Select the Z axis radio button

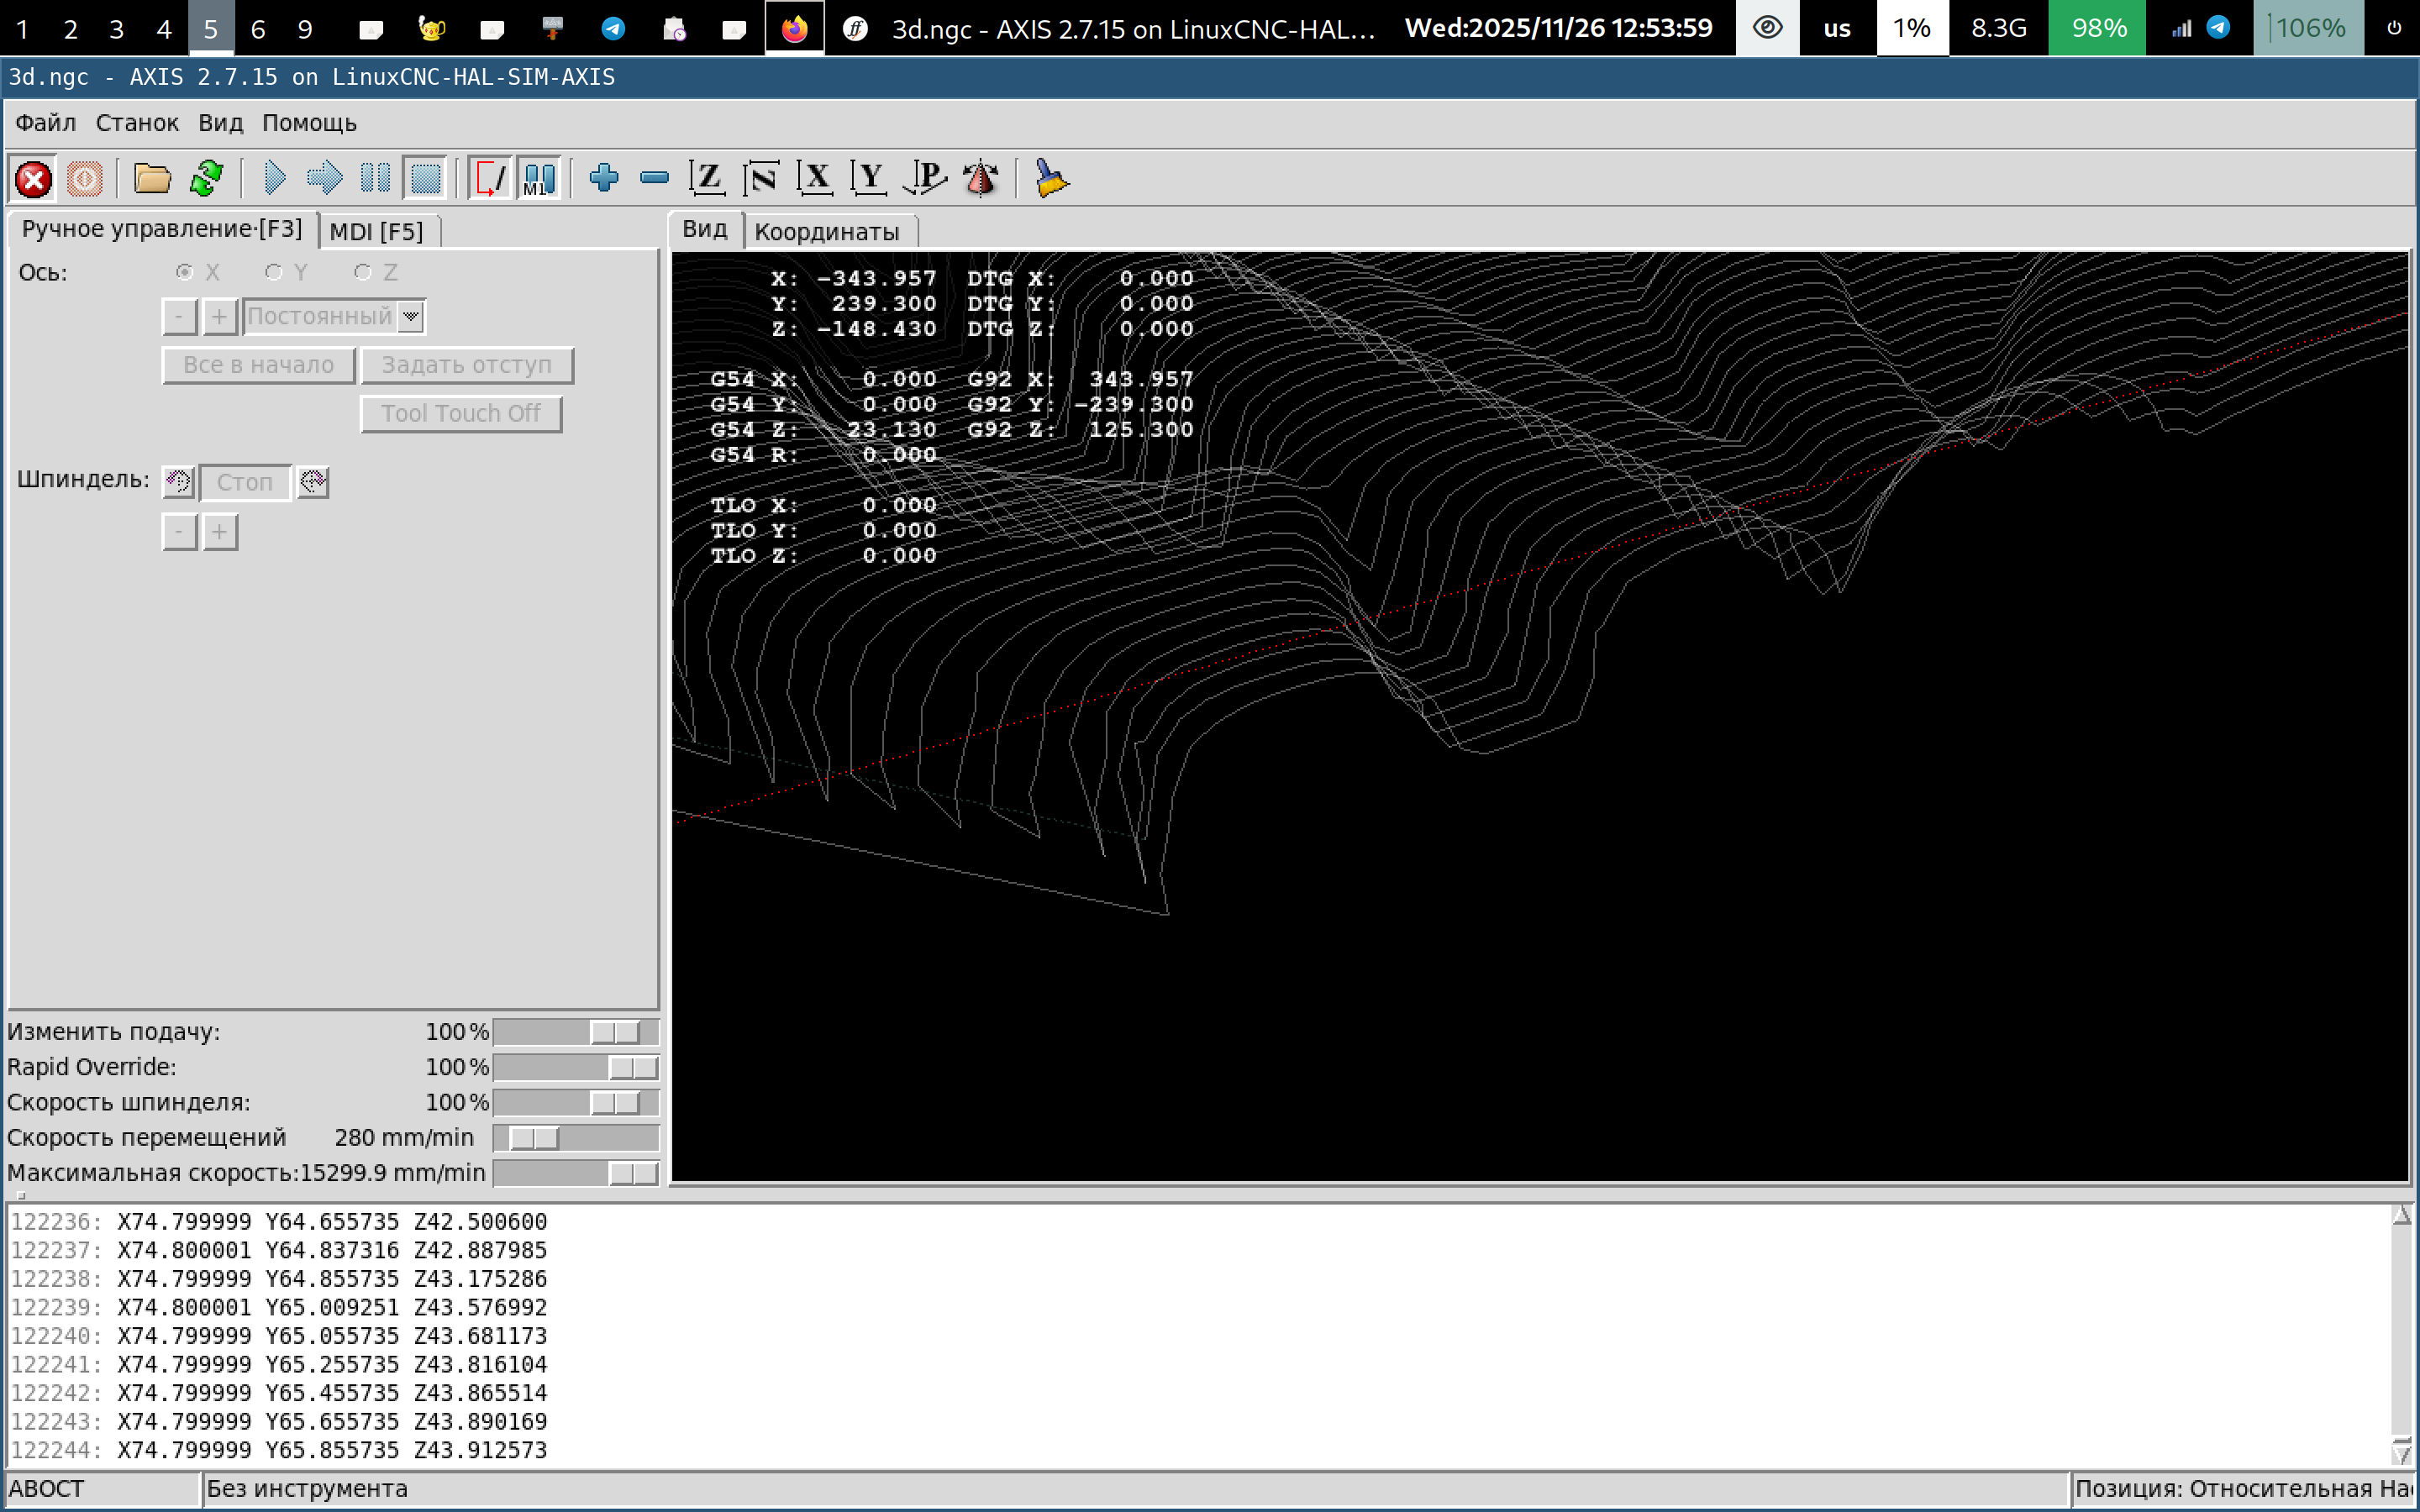coord(363,272)
